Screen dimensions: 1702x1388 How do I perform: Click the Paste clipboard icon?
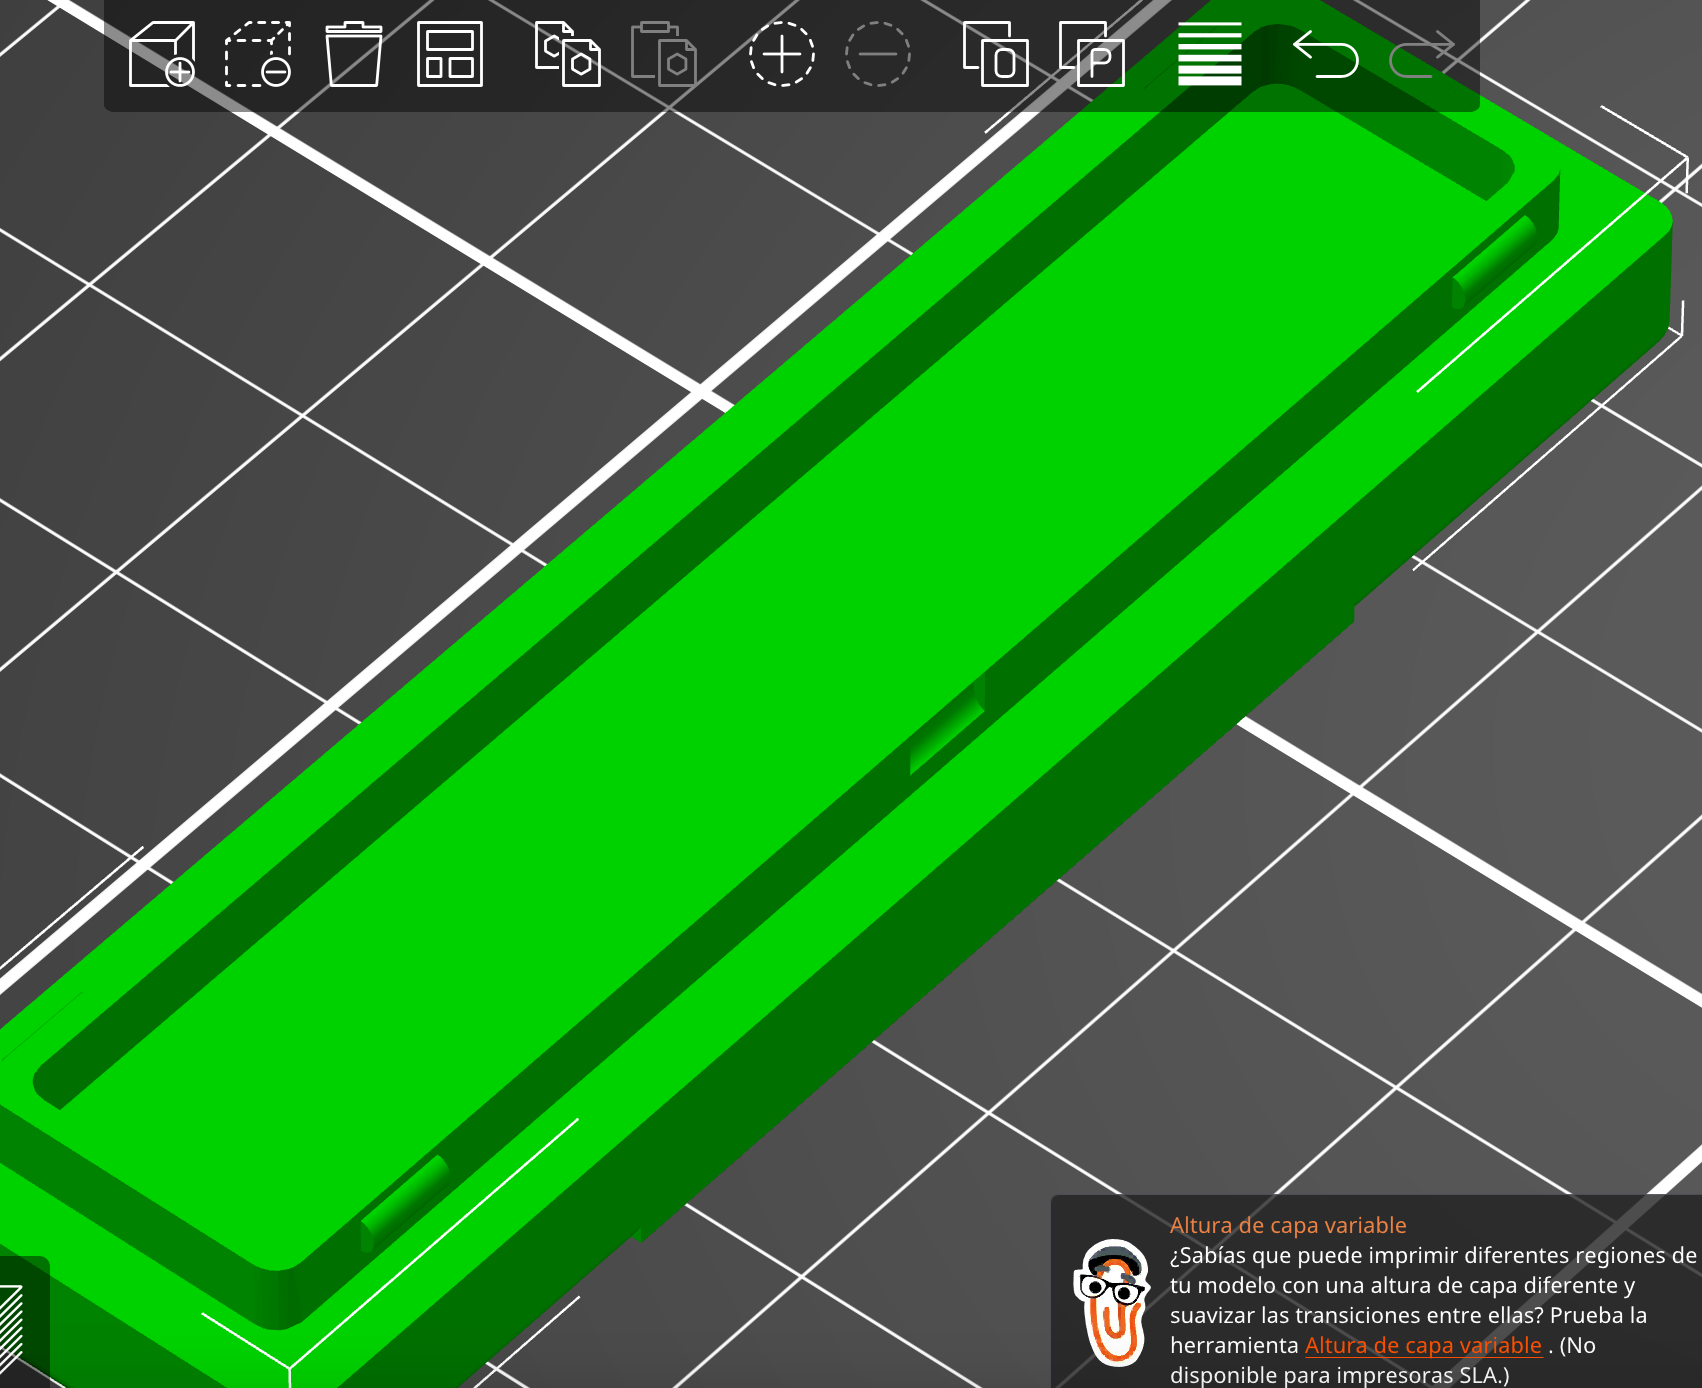coord(663,54)
